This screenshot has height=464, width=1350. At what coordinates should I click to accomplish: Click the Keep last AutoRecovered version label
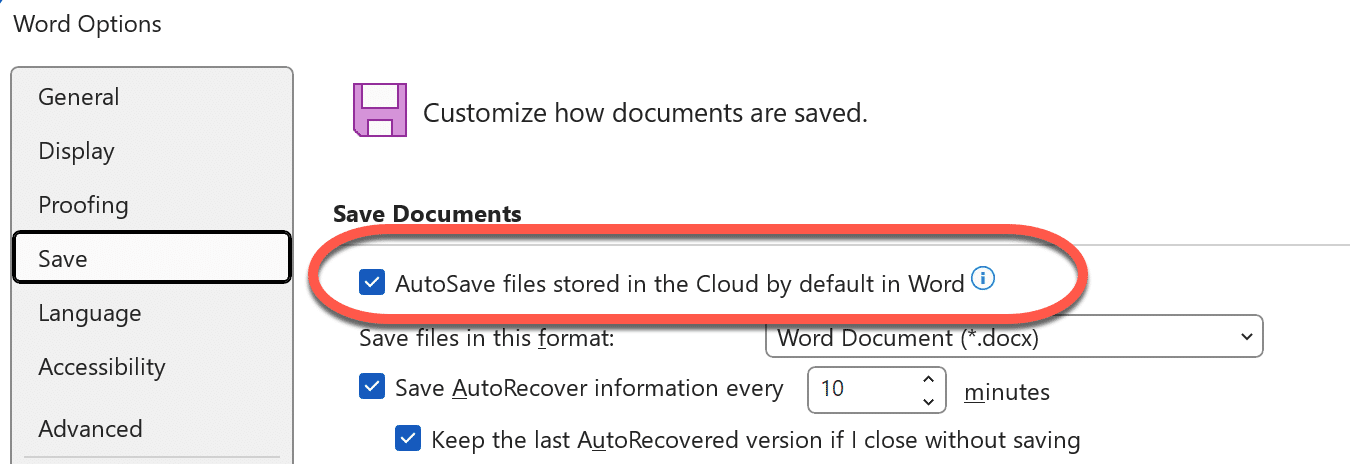[x=756, y=439]
